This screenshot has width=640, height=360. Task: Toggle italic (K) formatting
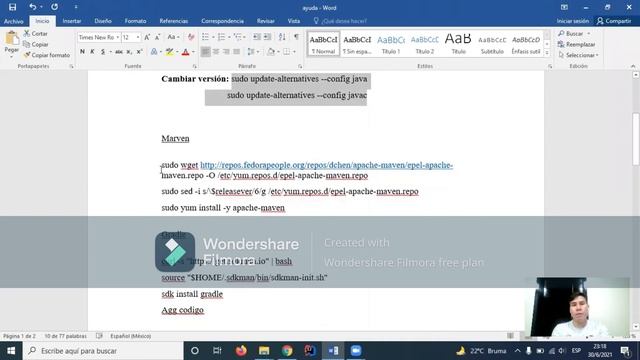(92, 52)
